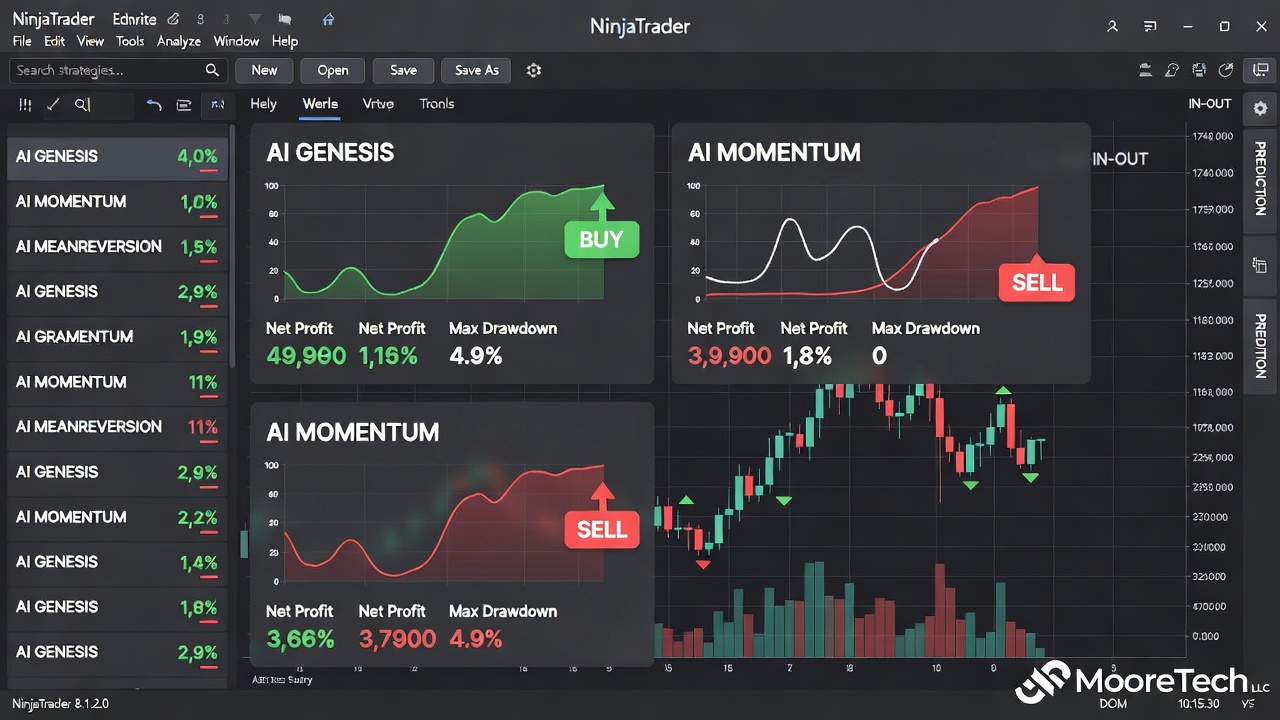Select the settings gear next to Save As

point(533,70)
